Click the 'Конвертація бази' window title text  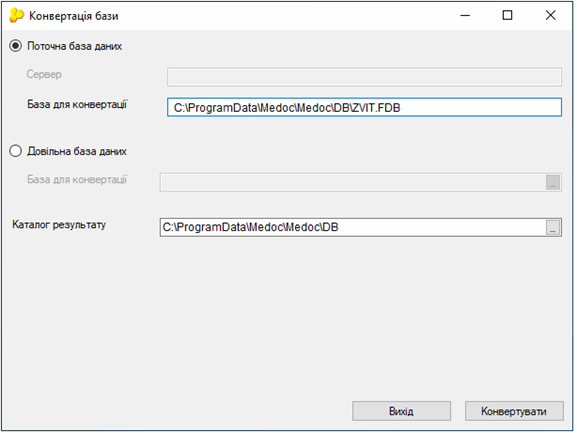click(74, 16)
